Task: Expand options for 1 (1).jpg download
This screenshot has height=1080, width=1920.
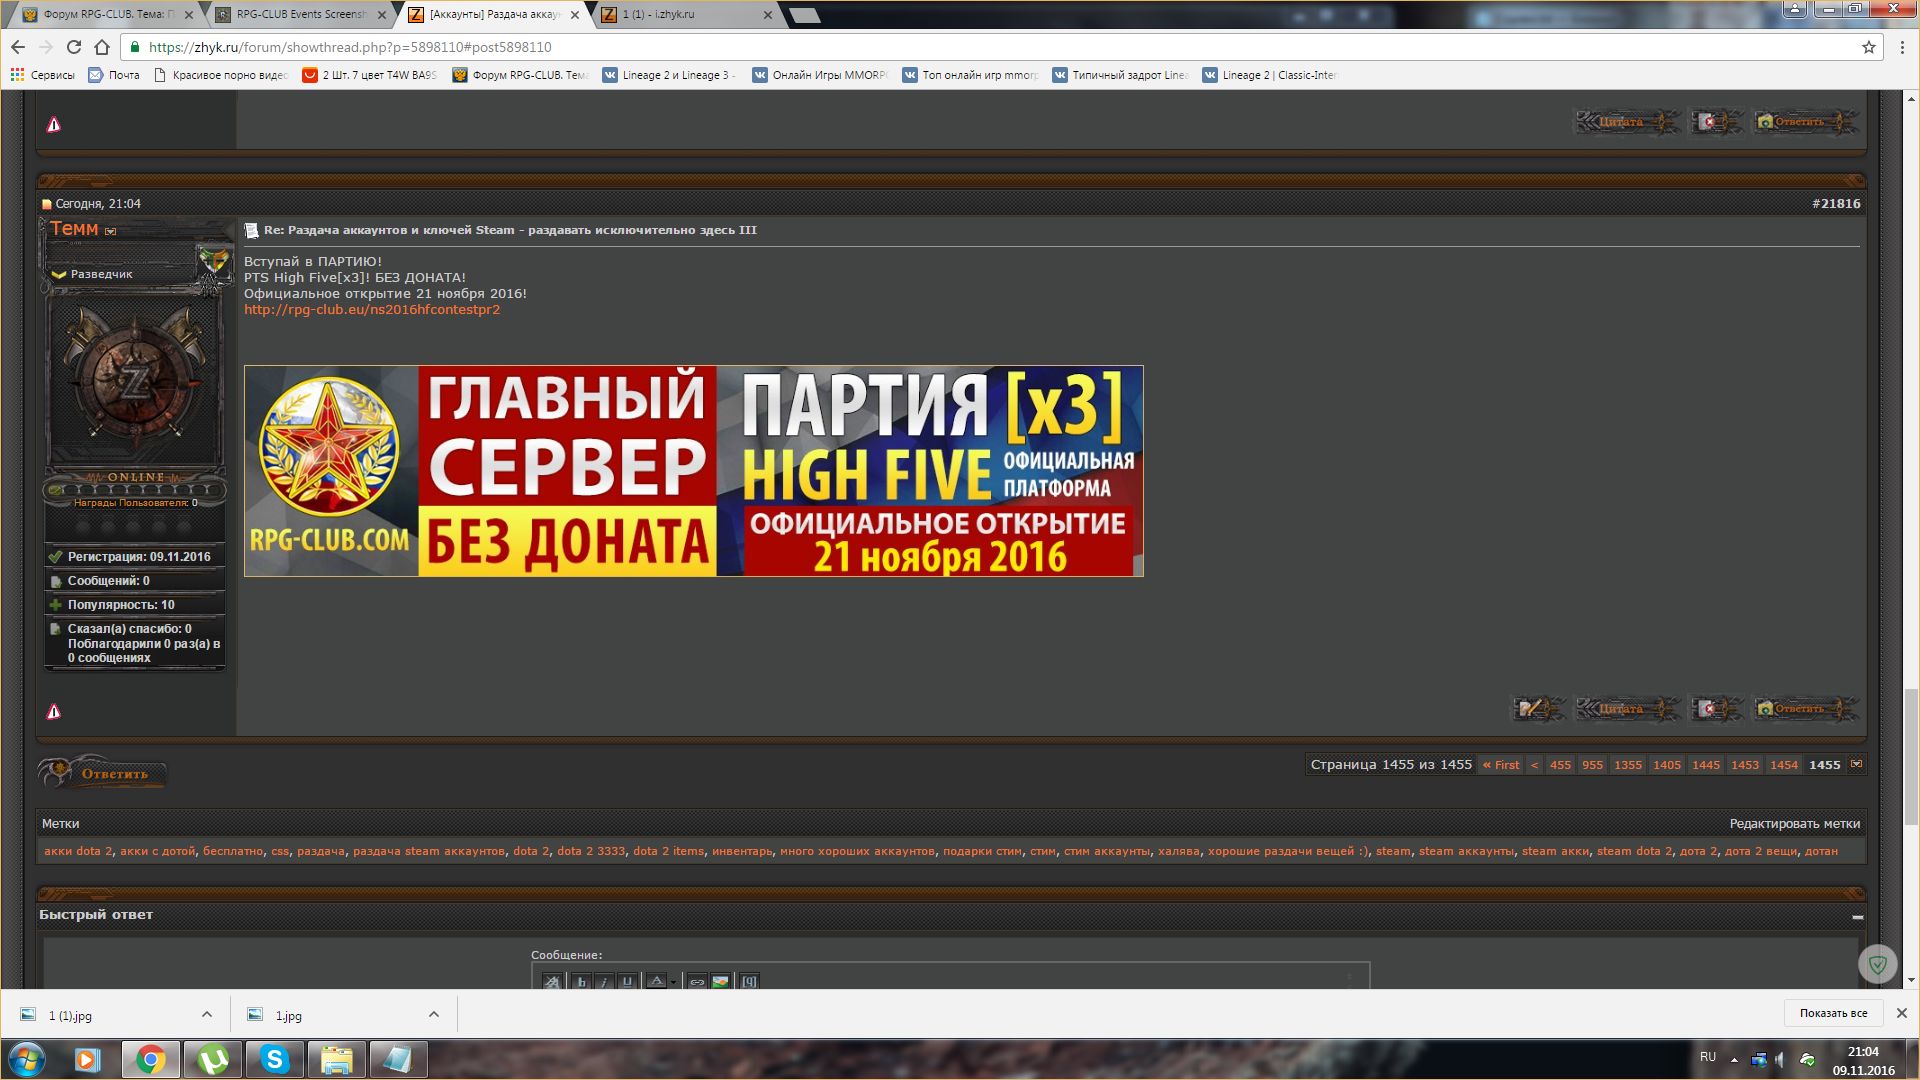Action: coord(206,1014)
